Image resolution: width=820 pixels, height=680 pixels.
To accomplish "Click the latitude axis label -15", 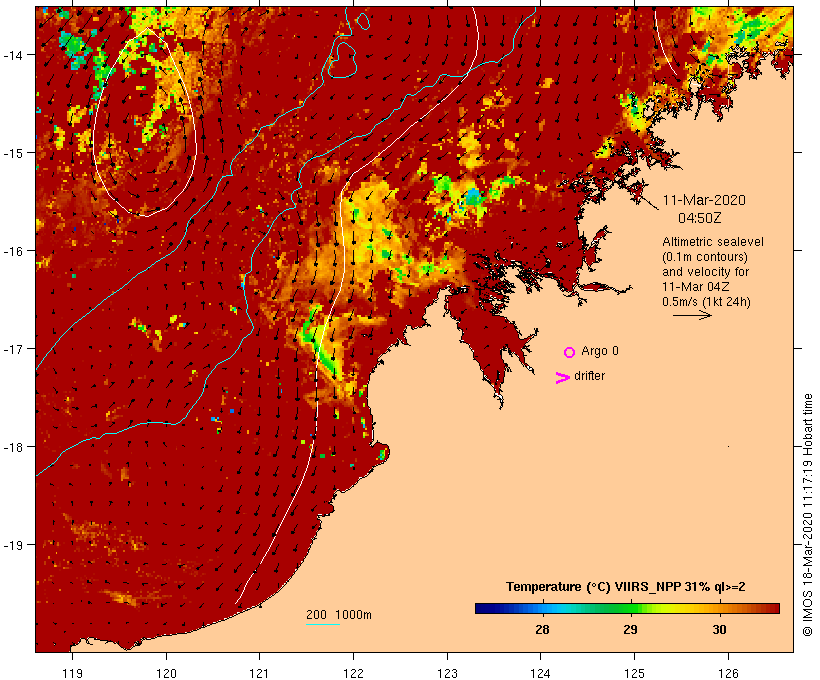I will point(13,153).
